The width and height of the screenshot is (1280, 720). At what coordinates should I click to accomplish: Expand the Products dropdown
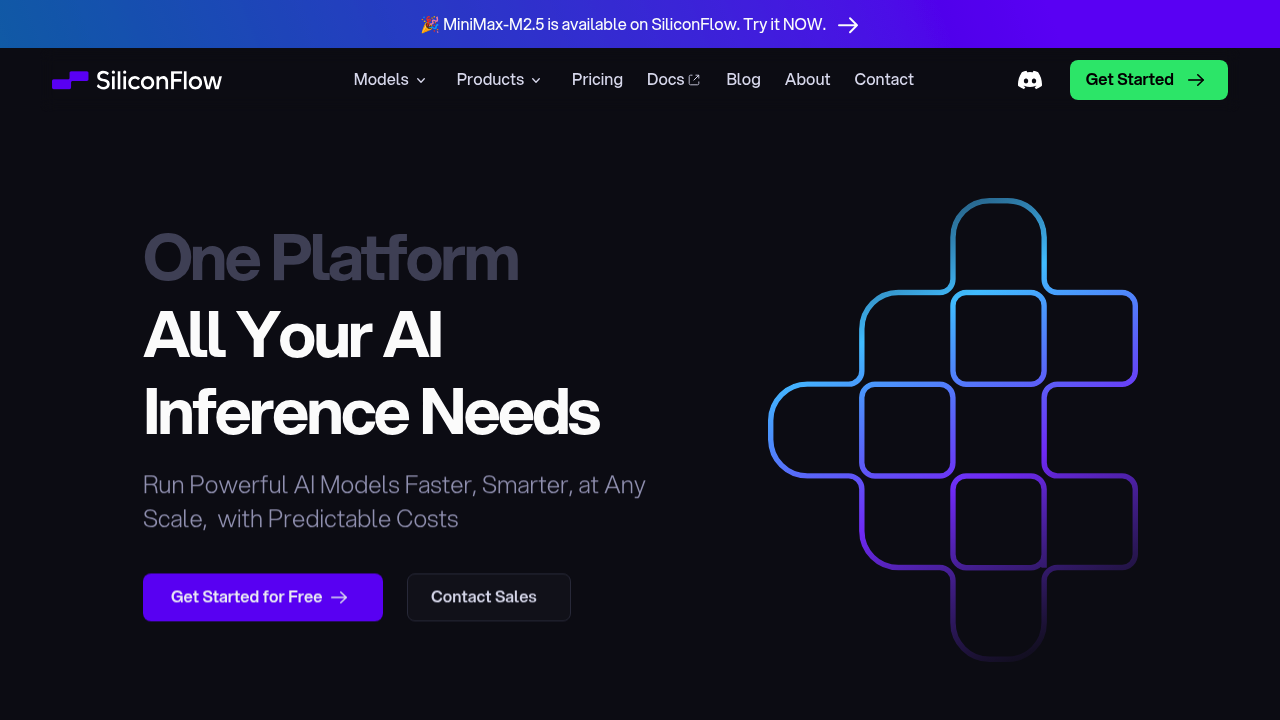(498, 79)
